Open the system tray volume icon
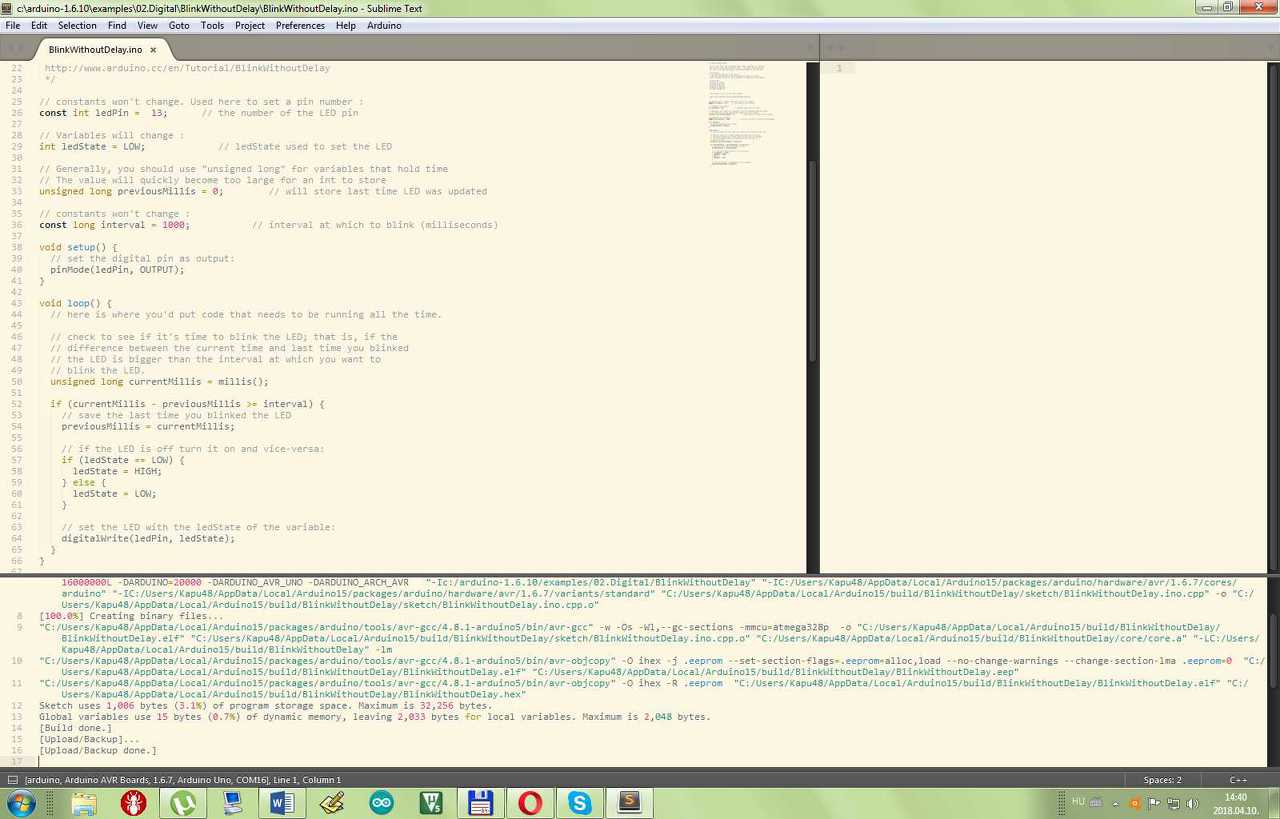This screenshot has width=1280, height=819. 1192,803
